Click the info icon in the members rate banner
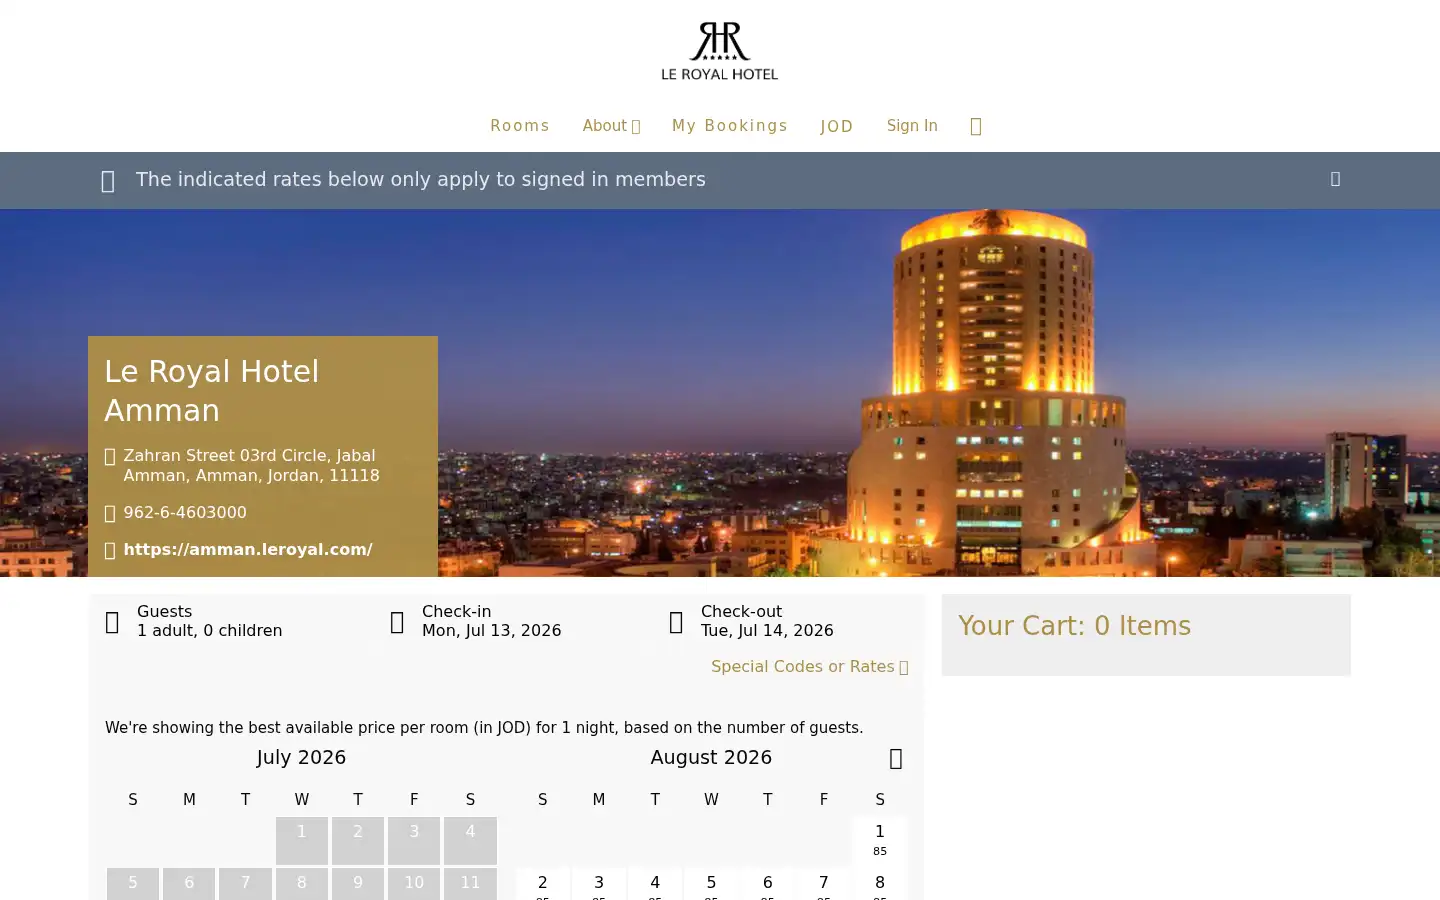 [x=108, y=180]
